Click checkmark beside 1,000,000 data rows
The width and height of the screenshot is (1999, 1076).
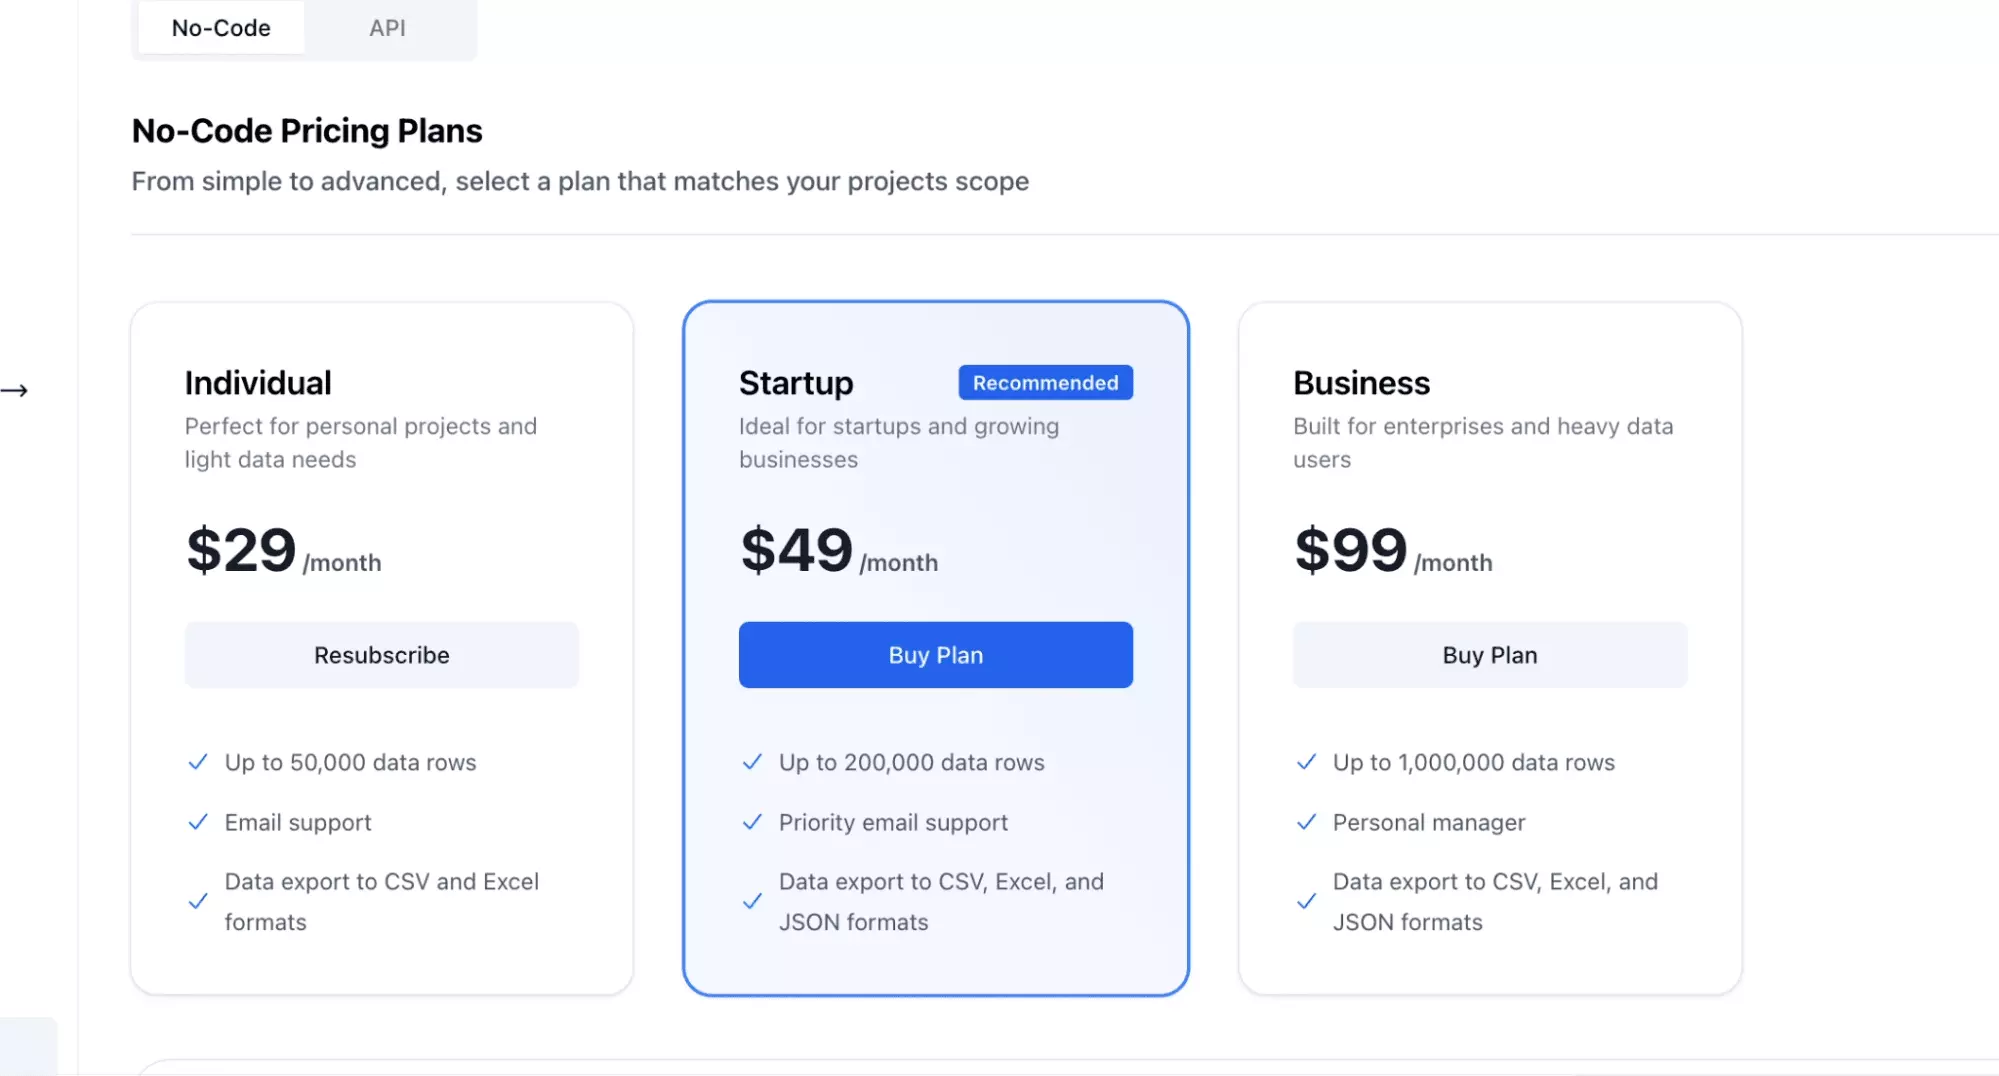[x=1306, y=762]
